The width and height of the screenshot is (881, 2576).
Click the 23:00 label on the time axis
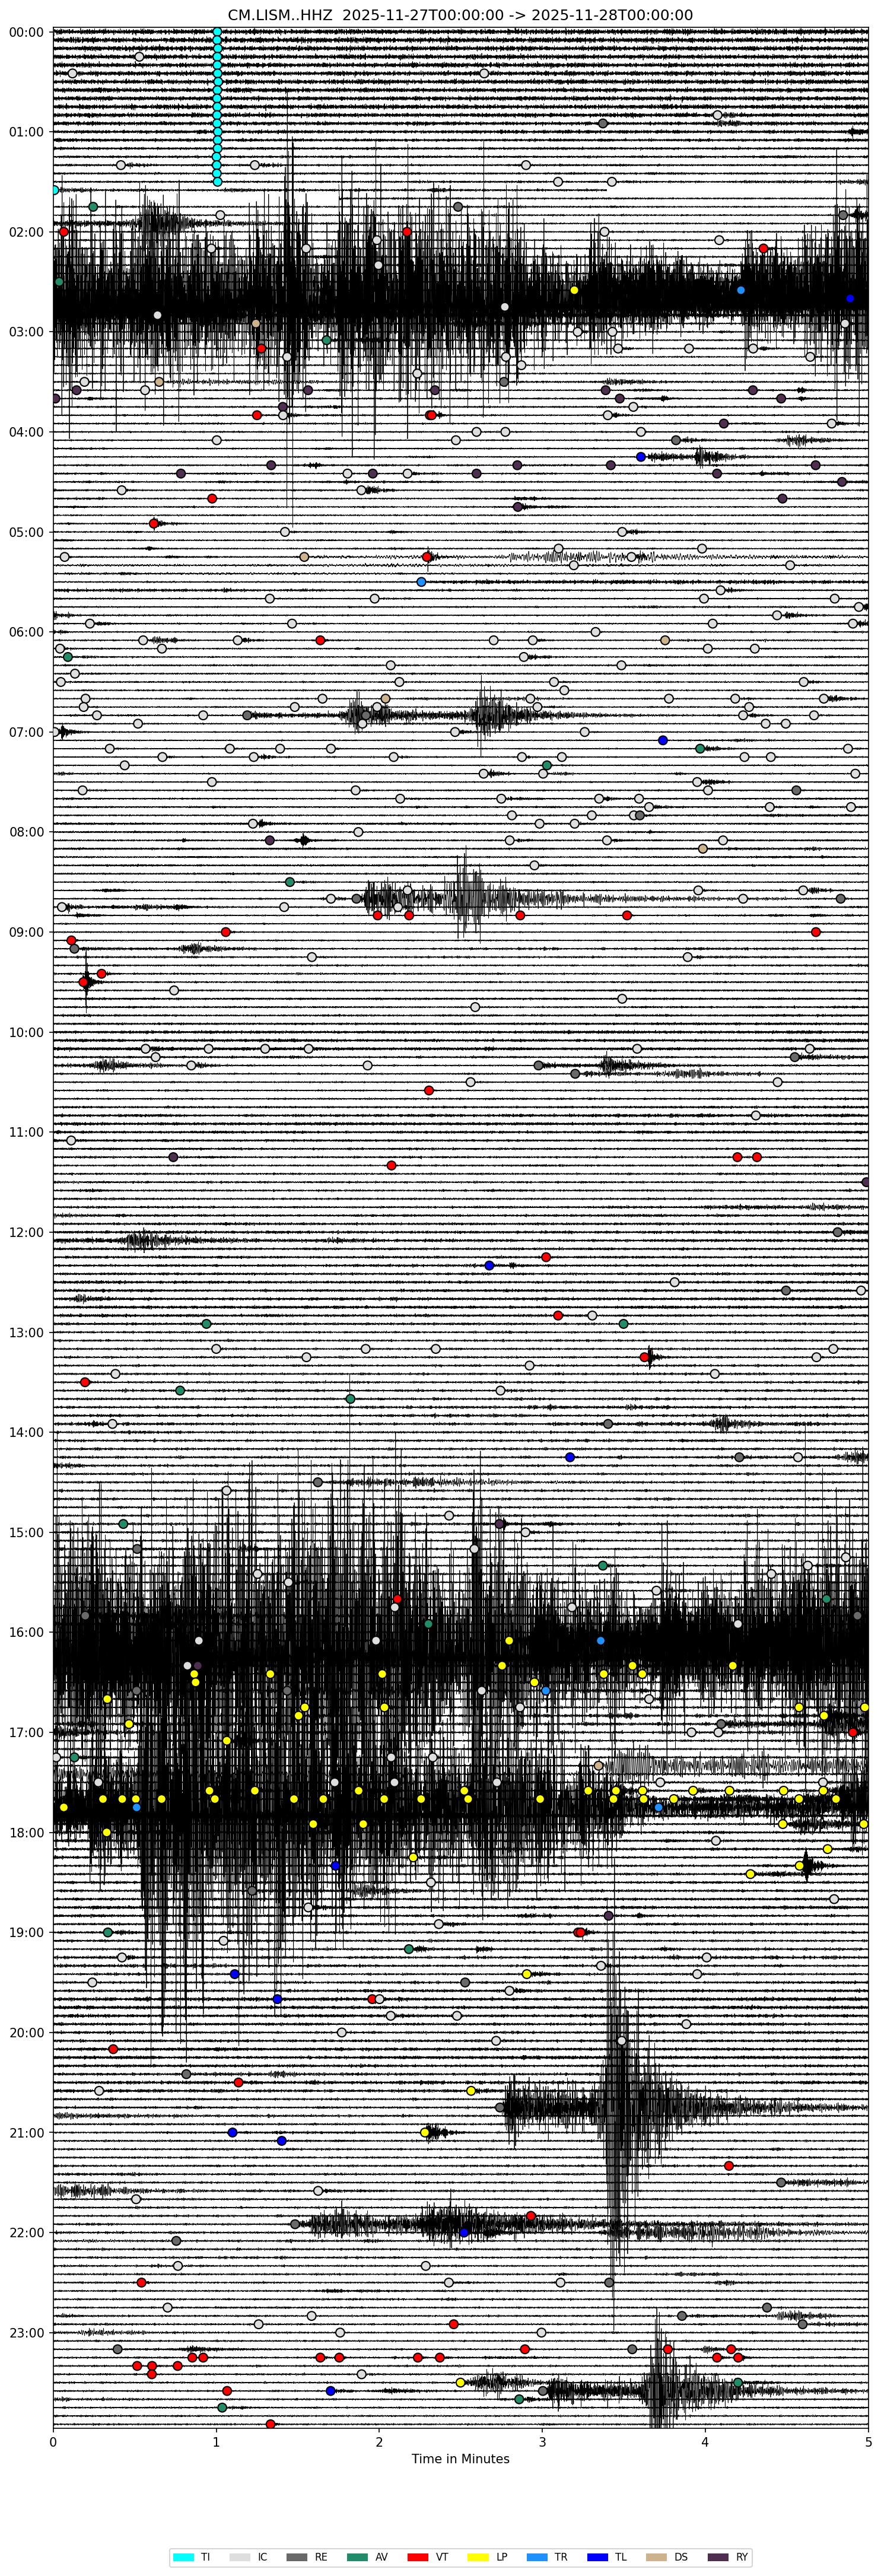pos(27,2332)
